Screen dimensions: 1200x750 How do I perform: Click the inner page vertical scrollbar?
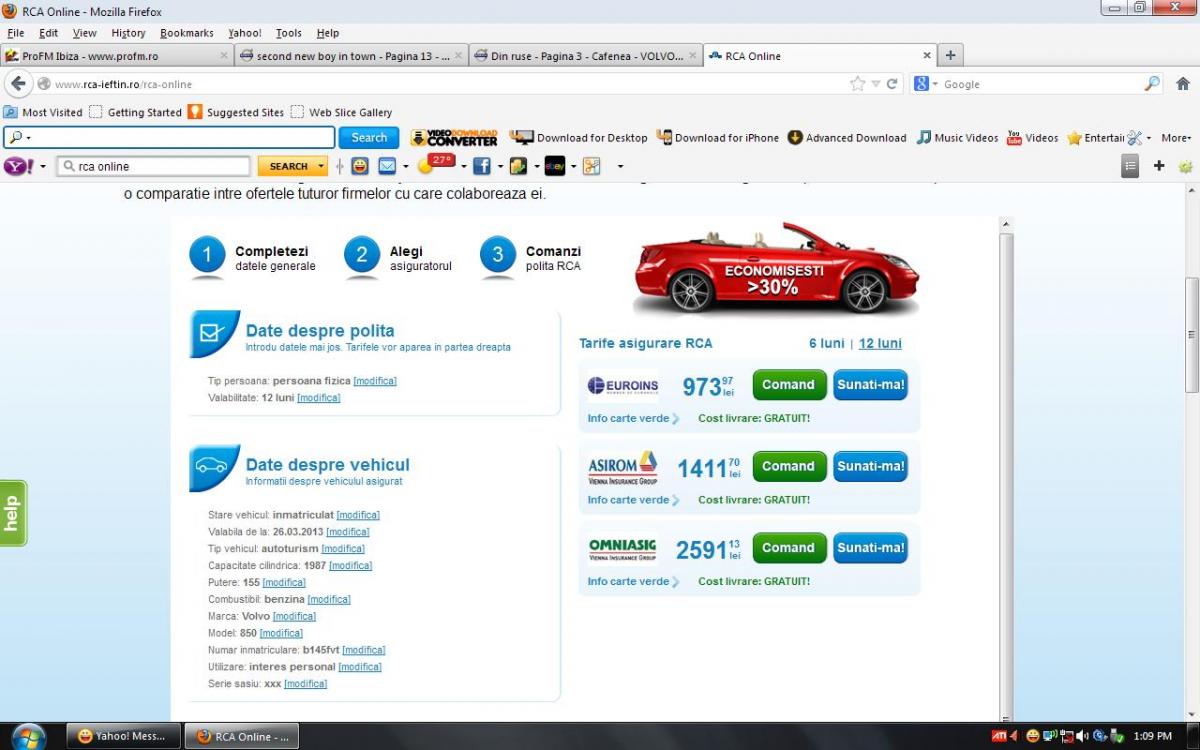click(1006, 470)
